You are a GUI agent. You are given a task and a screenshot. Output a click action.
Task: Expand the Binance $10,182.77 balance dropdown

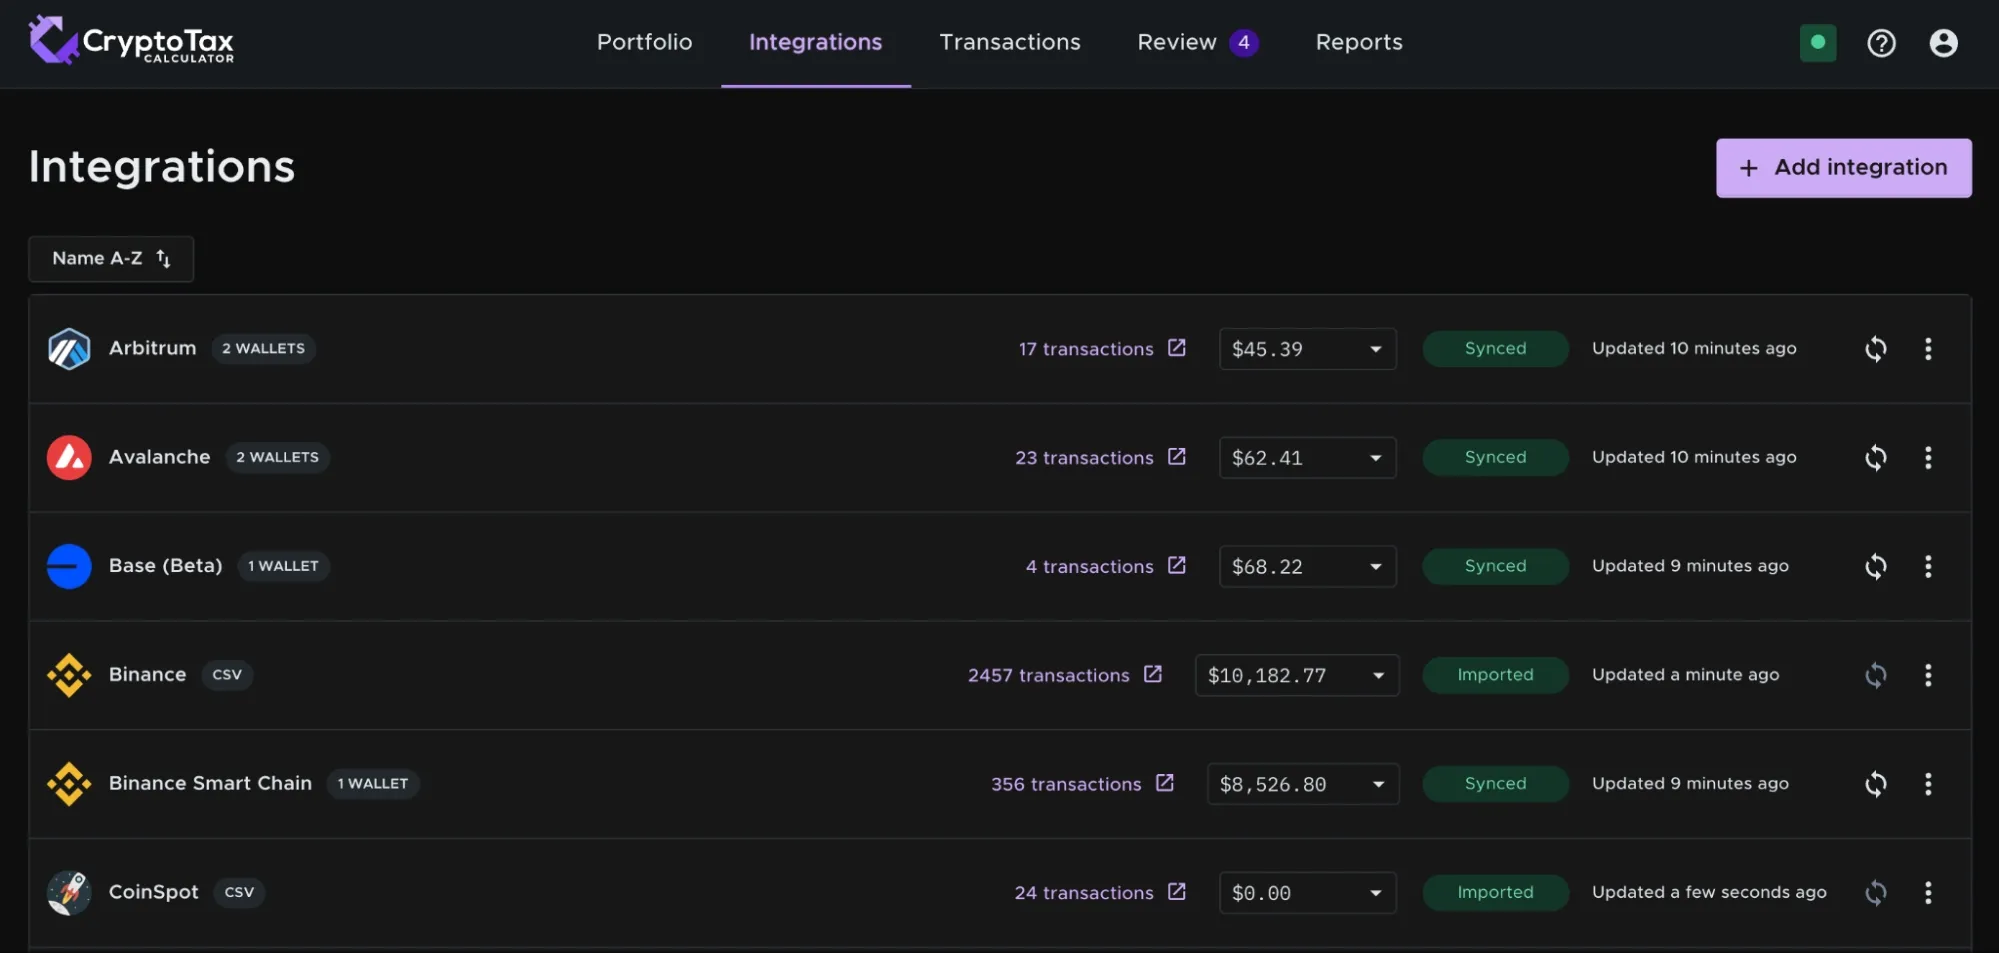coord(1297,676)
